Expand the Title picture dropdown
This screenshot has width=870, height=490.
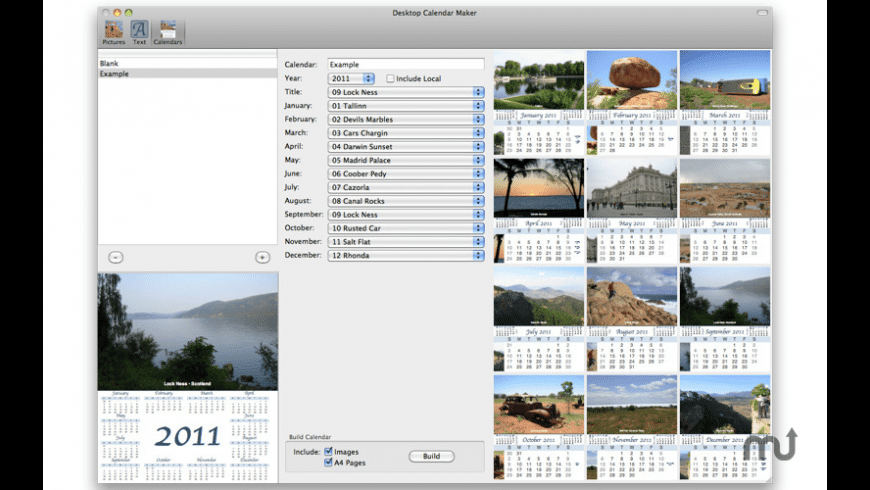click(x=406, y=92)
